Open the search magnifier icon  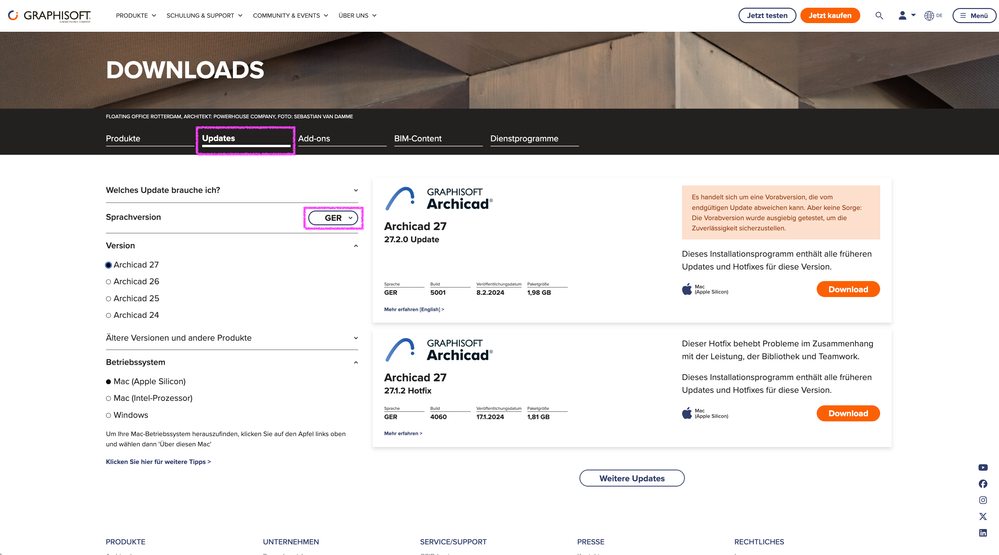pyautogui.click(x=879, y=15)
